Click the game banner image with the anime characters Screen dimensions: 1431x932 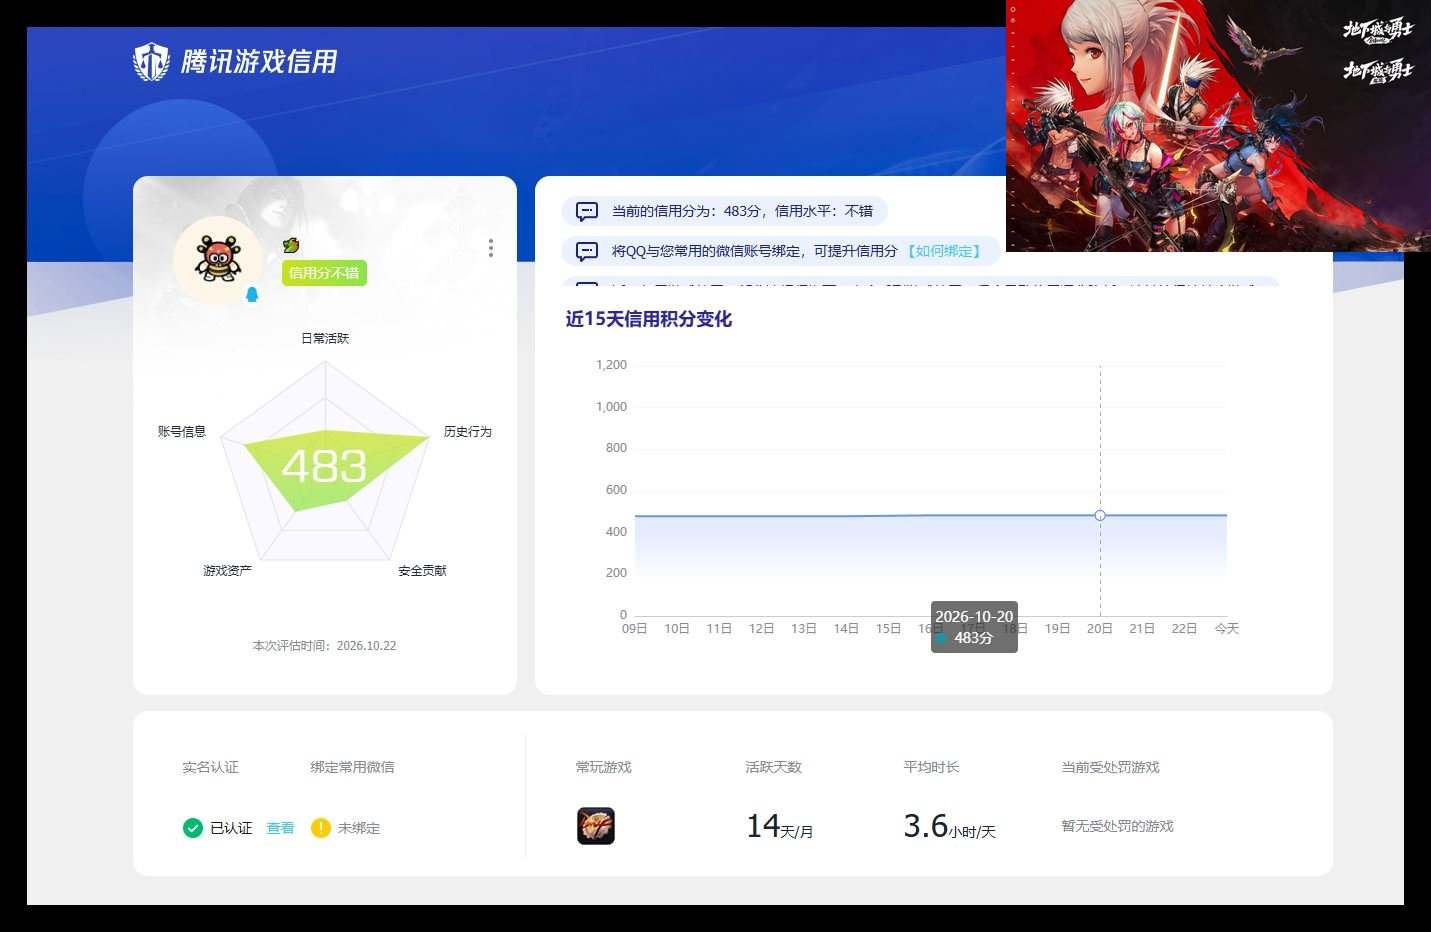click(1218, 126)
